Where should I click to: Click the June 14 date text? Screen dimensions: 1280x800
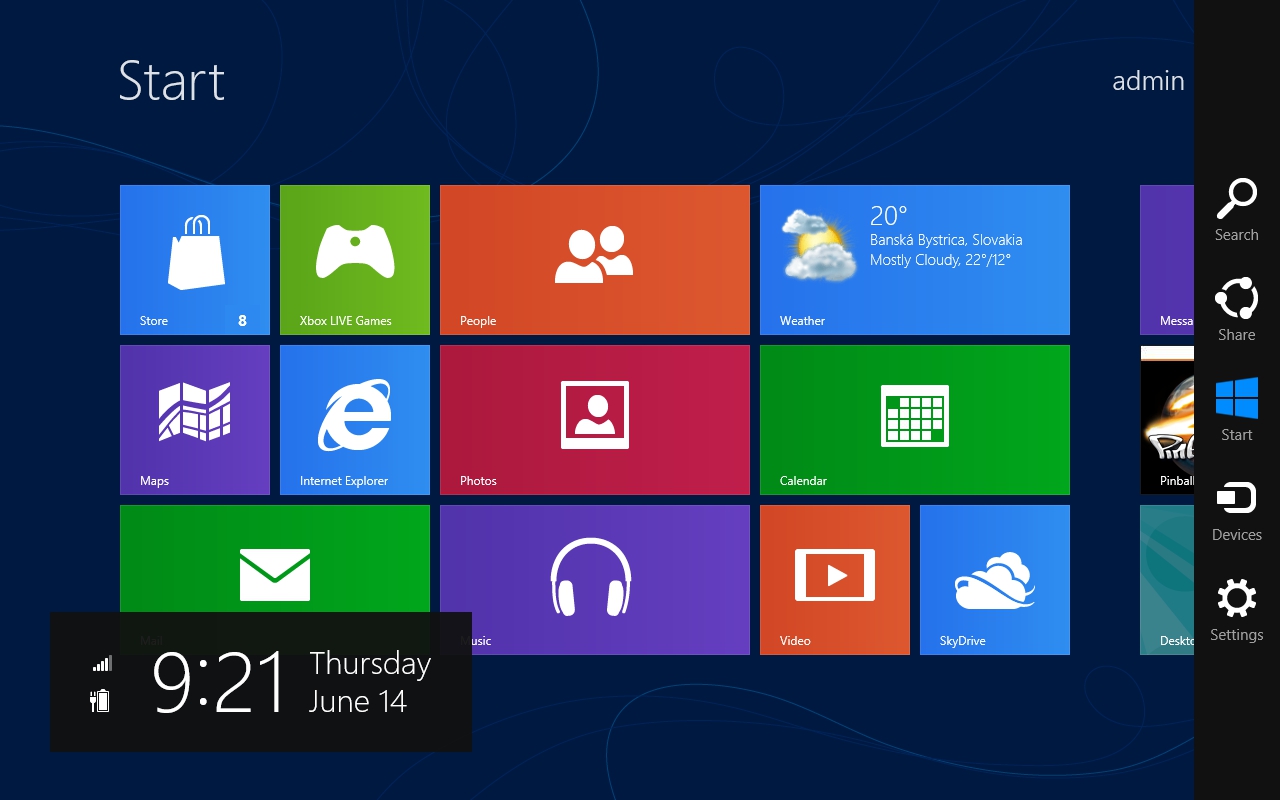[x=358, y=701]
